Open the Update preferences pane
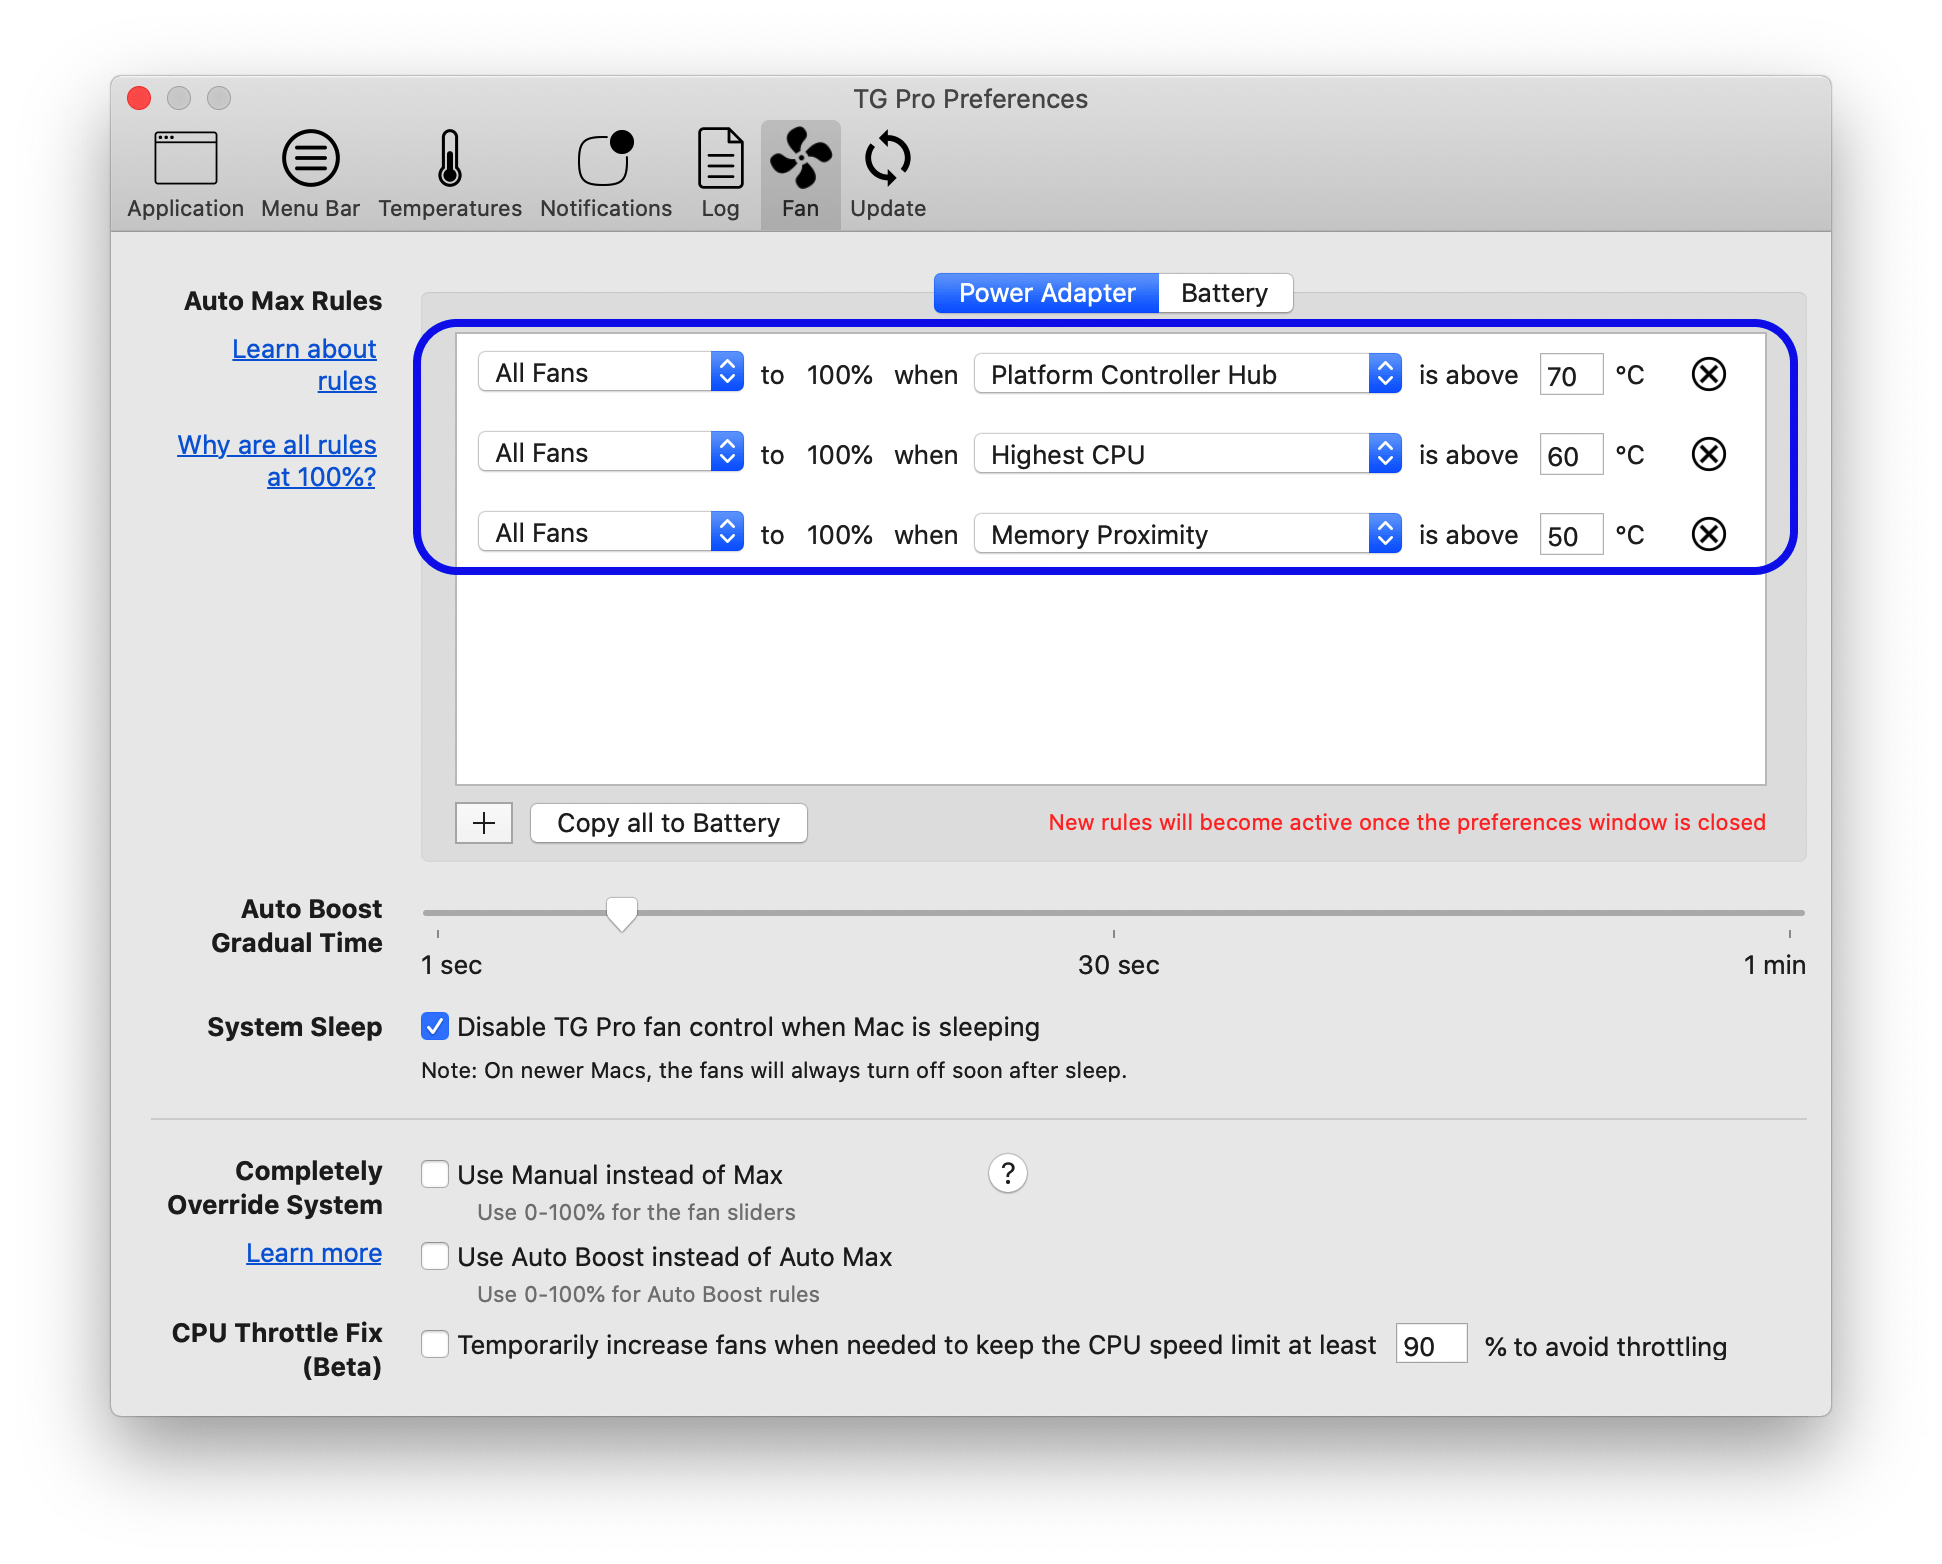 [888, 175]
